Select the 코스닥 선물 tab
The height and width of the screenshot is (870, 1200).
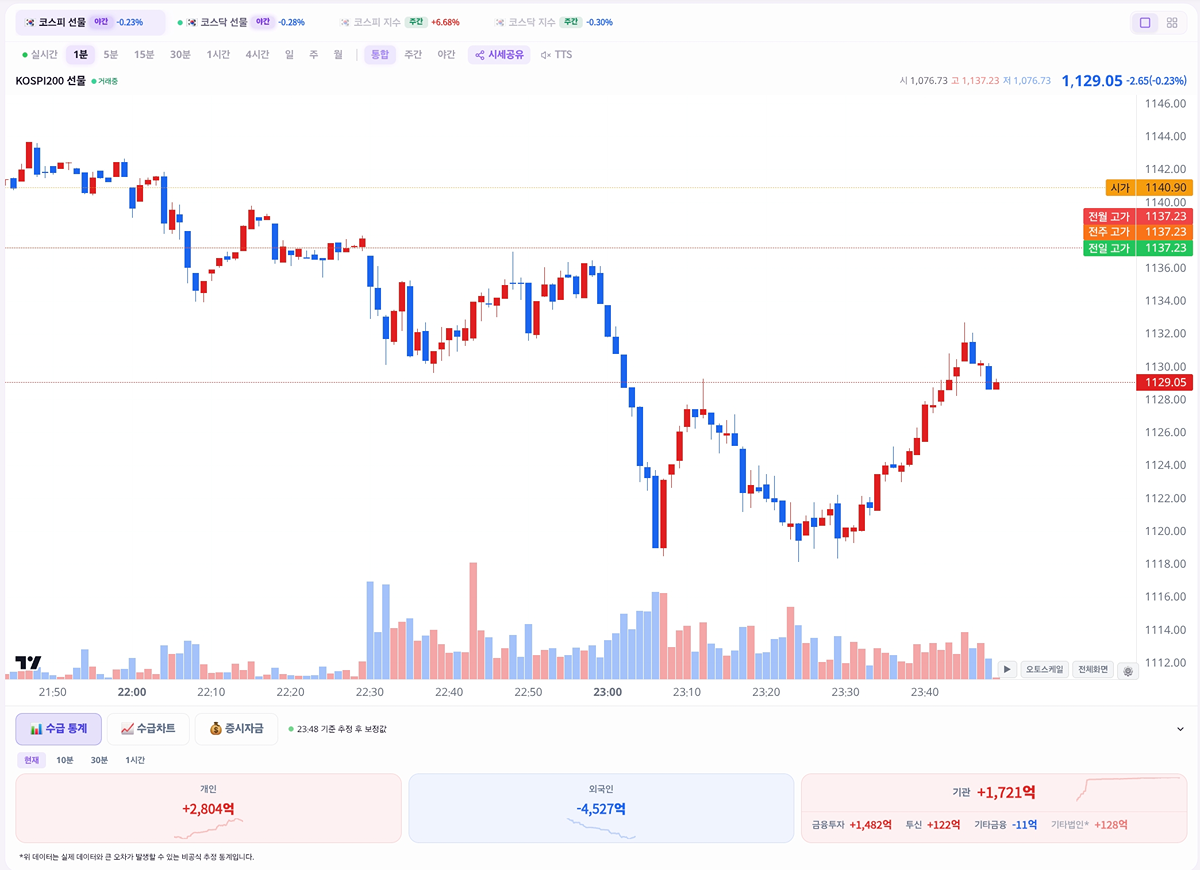tap(241, 22)
